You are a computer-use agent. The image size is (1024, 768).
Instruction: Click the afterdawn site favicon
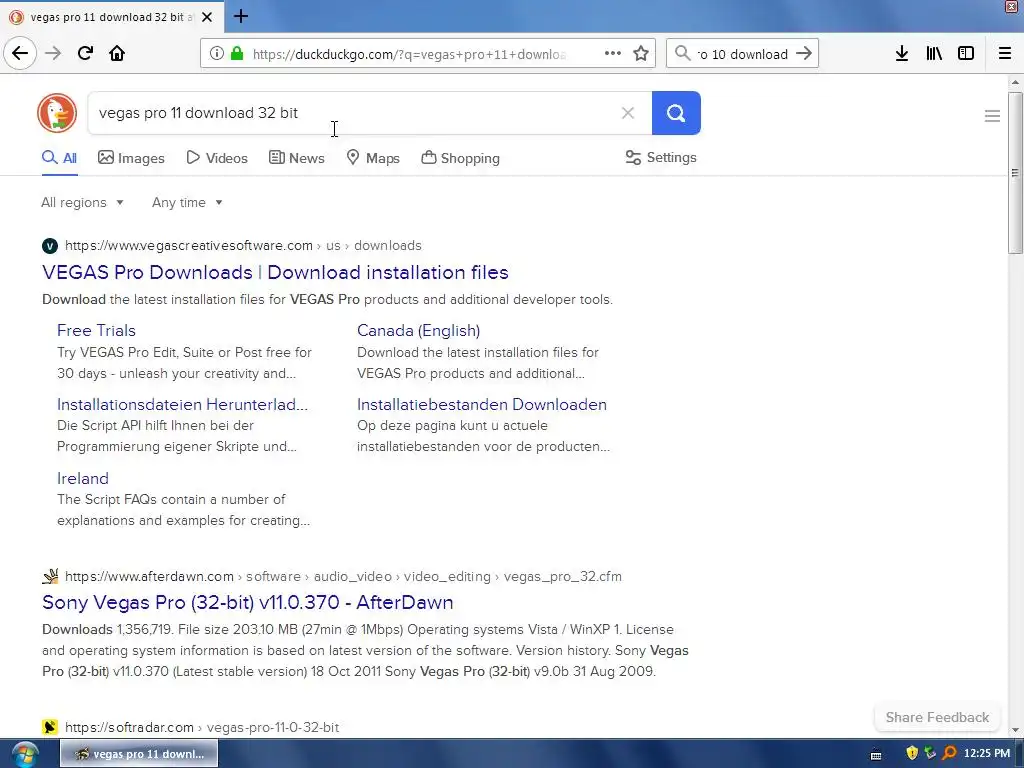(x=50, y=576)
